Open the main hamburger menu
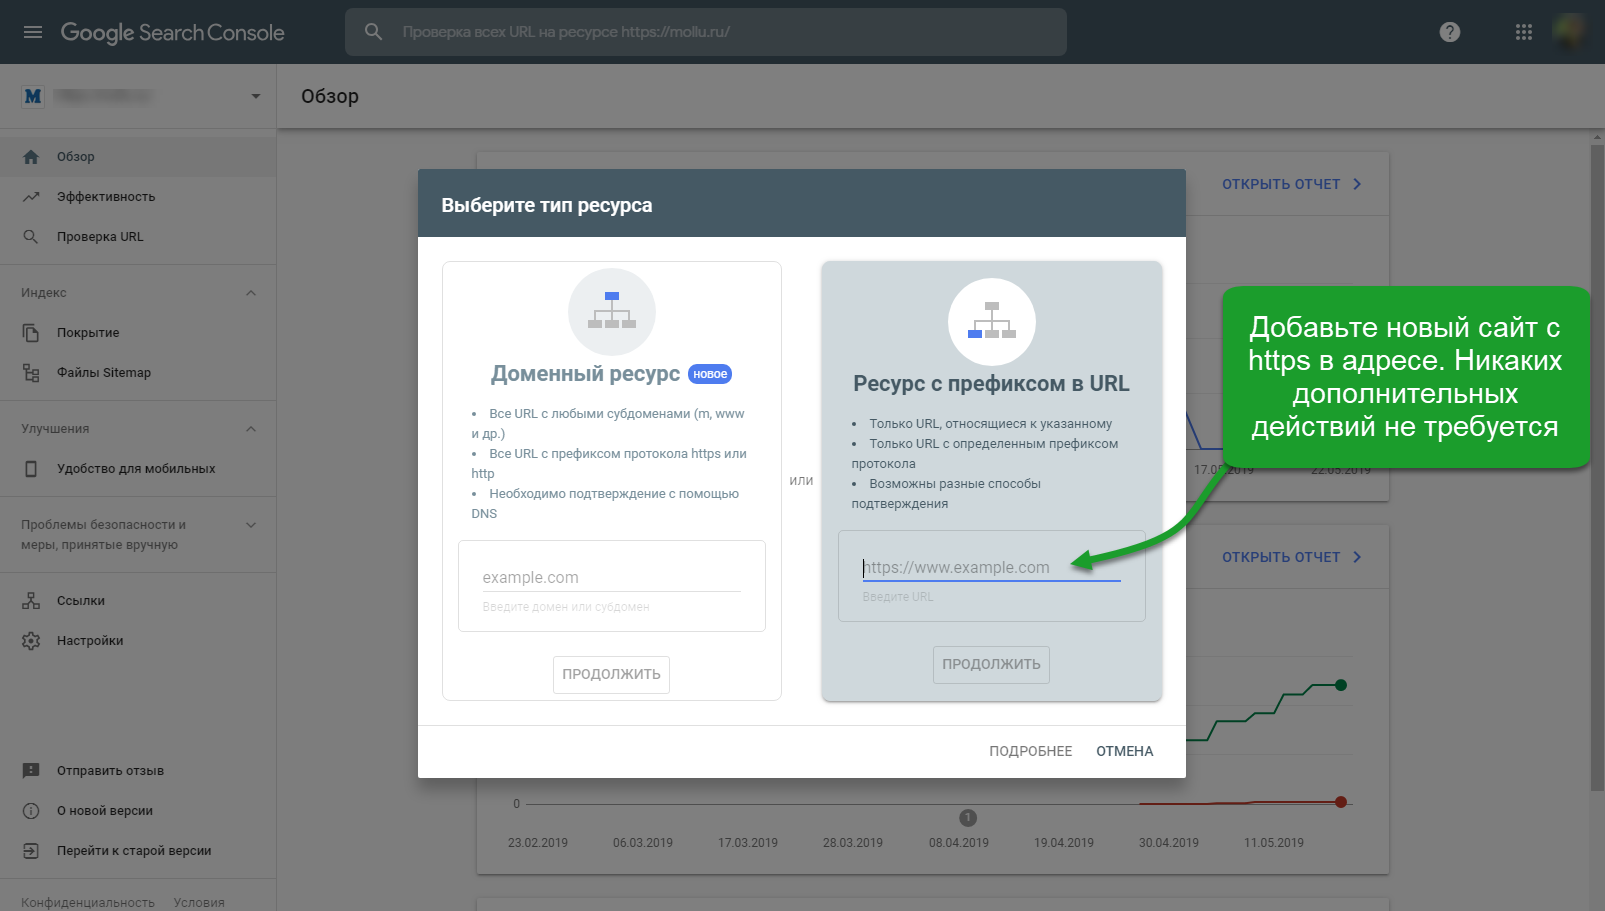 33,32
